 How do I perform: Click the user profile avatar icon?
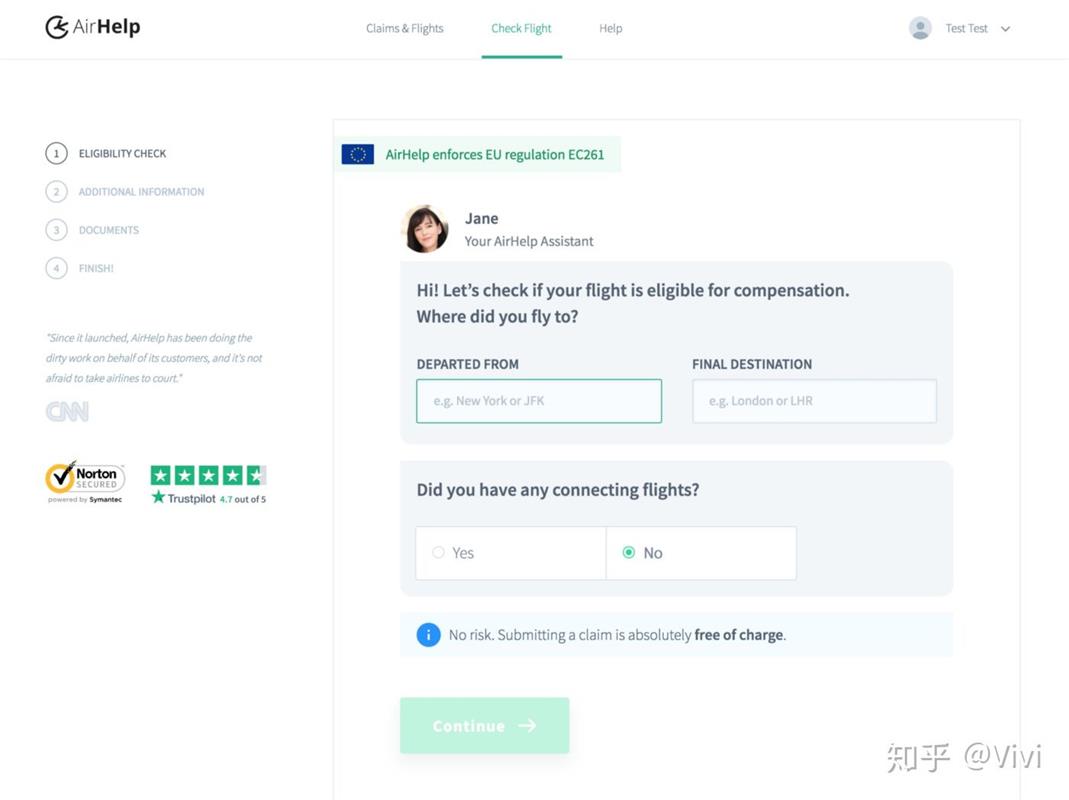coord(920,28)
